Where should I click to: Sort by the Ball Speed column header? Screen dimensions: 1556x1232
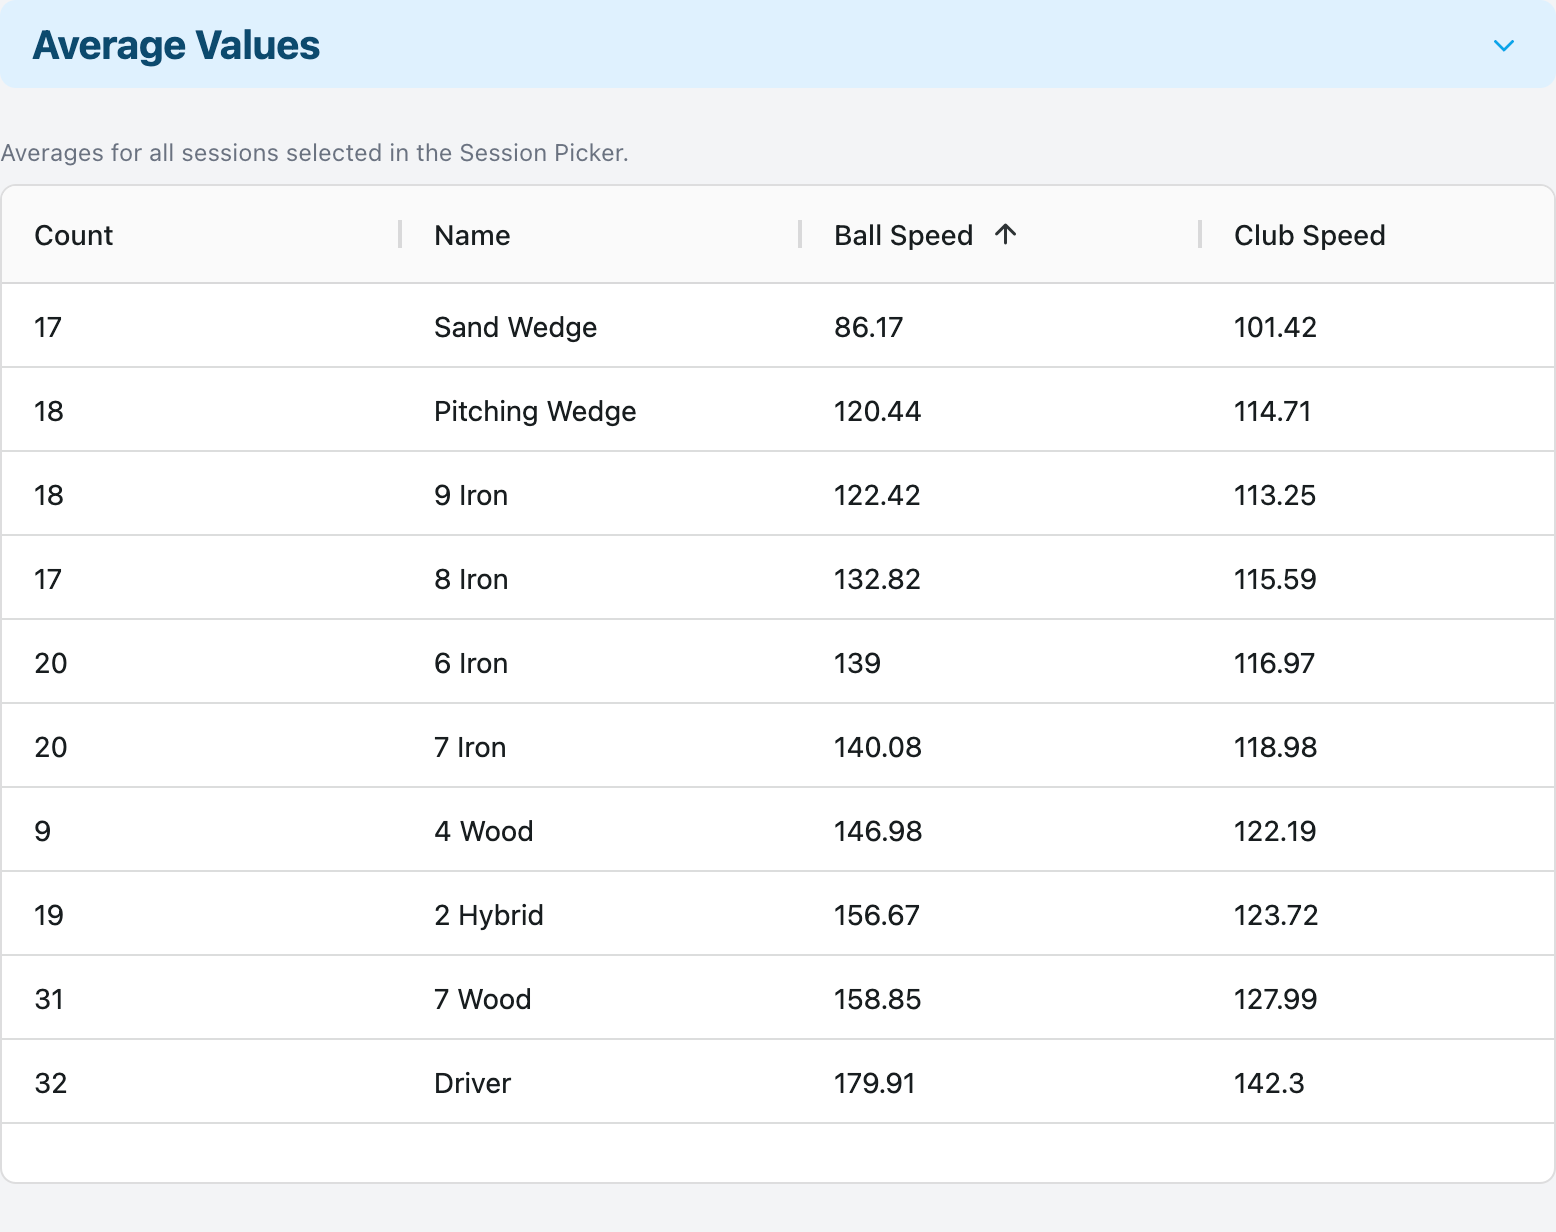coord(903,235)
